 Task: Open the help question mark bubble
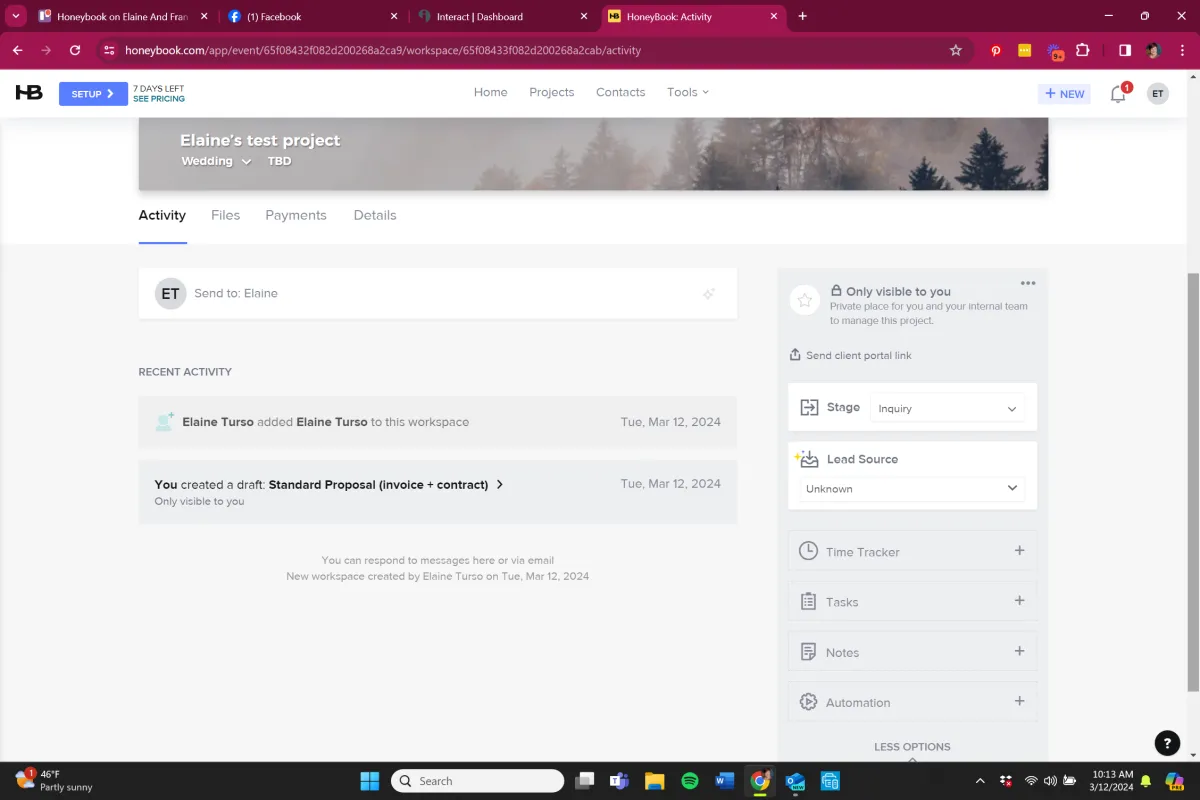1167,743
